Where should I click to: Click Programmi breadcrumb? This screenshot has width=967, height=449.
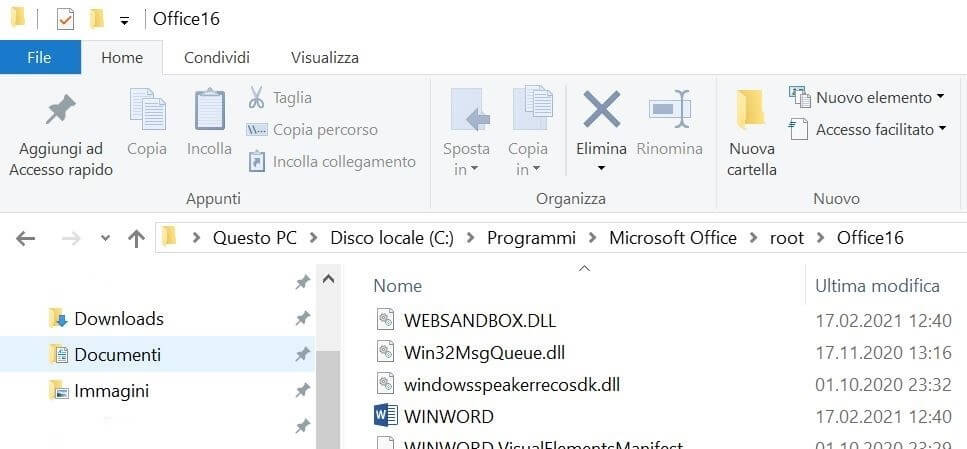click(532, 238)
